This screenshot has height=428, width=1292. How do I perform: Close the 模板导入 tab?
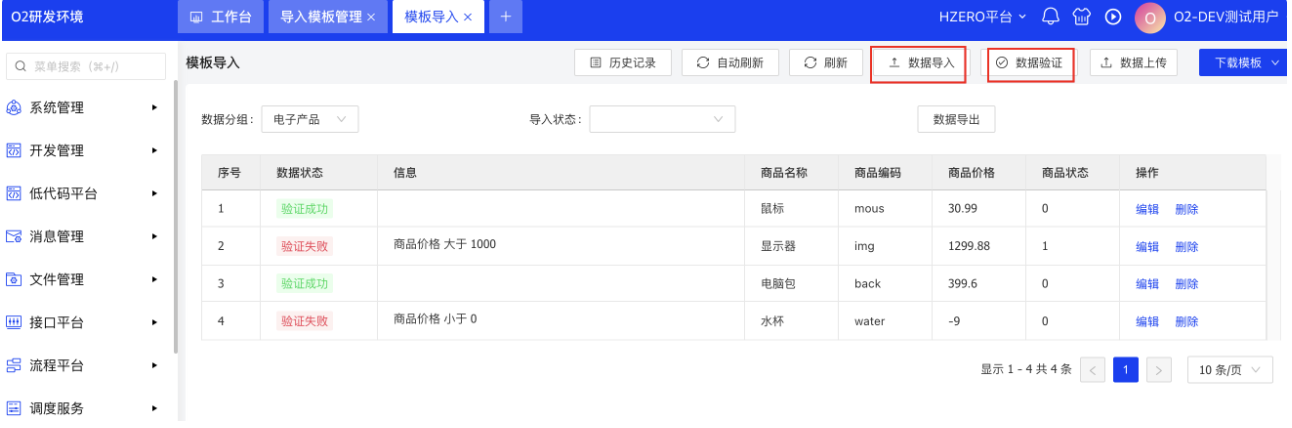(467, 17)
